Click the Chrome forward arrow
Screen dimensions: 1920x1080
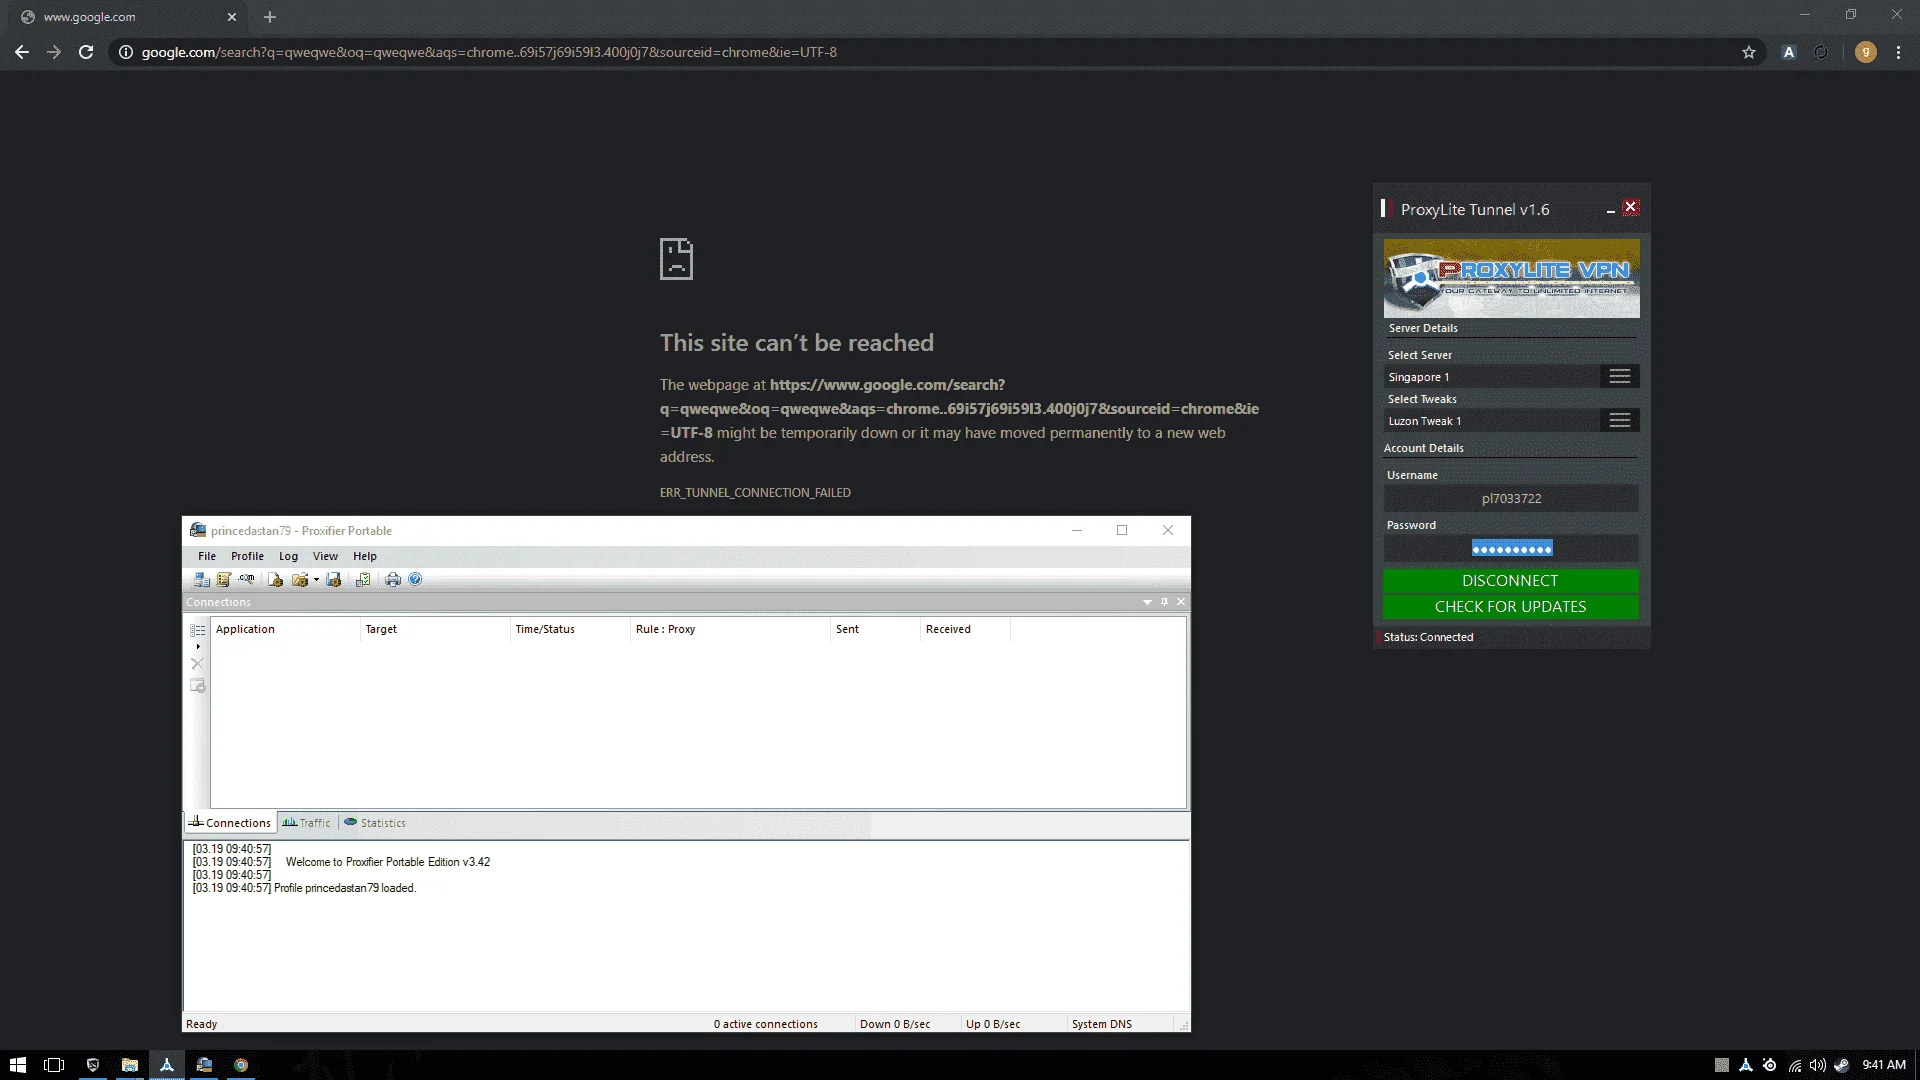point(54,52)
